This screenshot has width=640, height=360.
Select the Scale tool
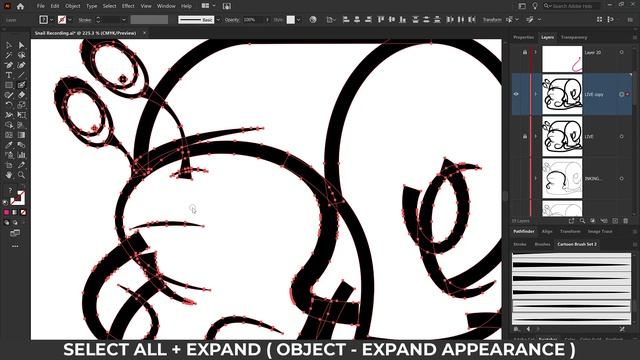[x=21, y=105]
